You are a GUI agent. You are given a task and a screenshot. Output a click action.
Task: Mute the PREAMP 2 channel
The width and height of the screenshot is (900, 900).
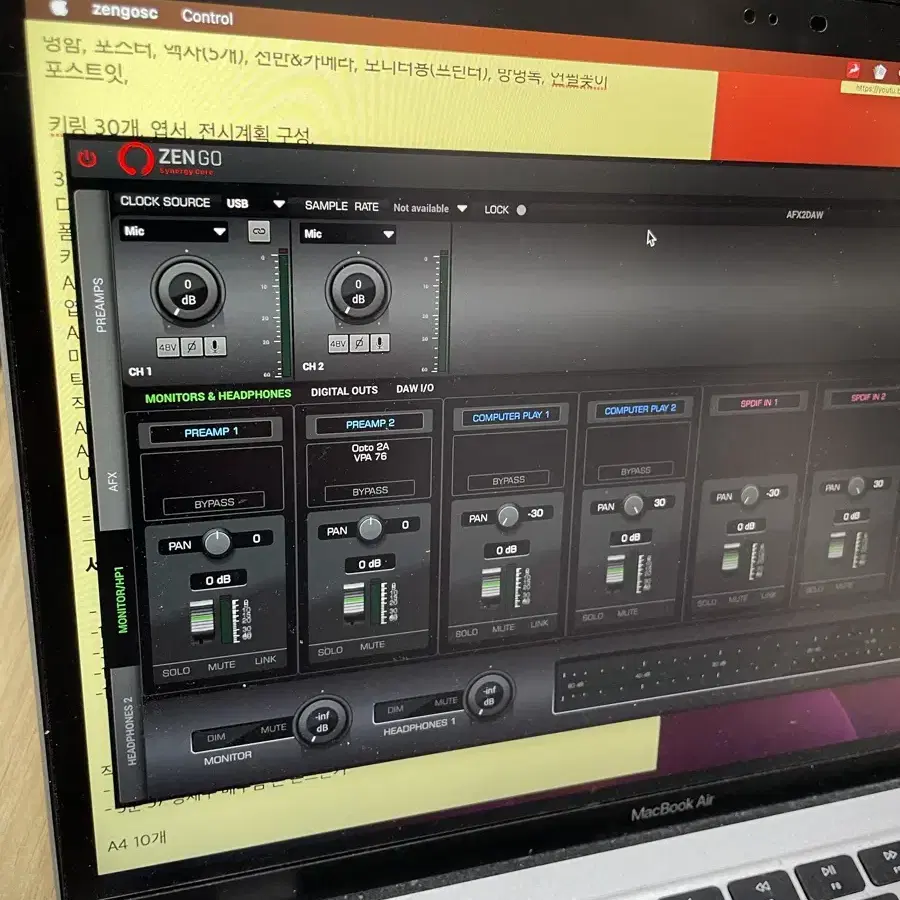pos(373,646)
